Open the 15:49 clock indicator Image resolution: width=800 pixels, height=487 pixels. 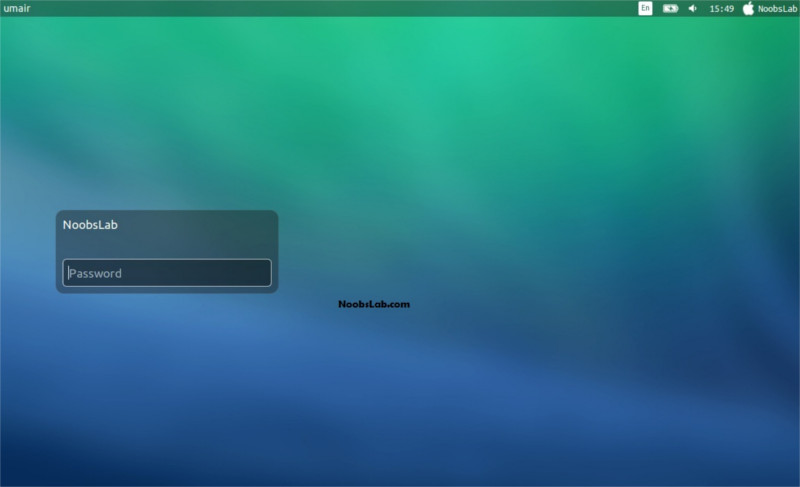coord(721,8)
